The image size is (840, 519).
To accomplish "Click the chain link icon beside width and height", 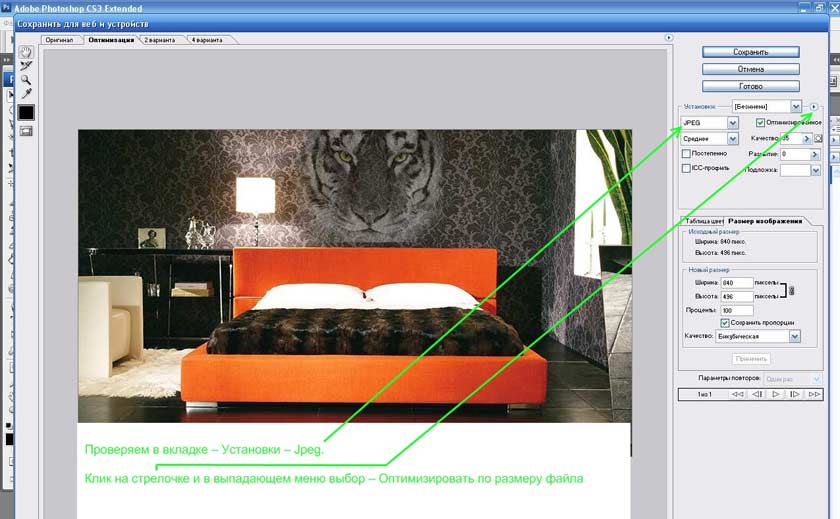I will pos(791,290).
